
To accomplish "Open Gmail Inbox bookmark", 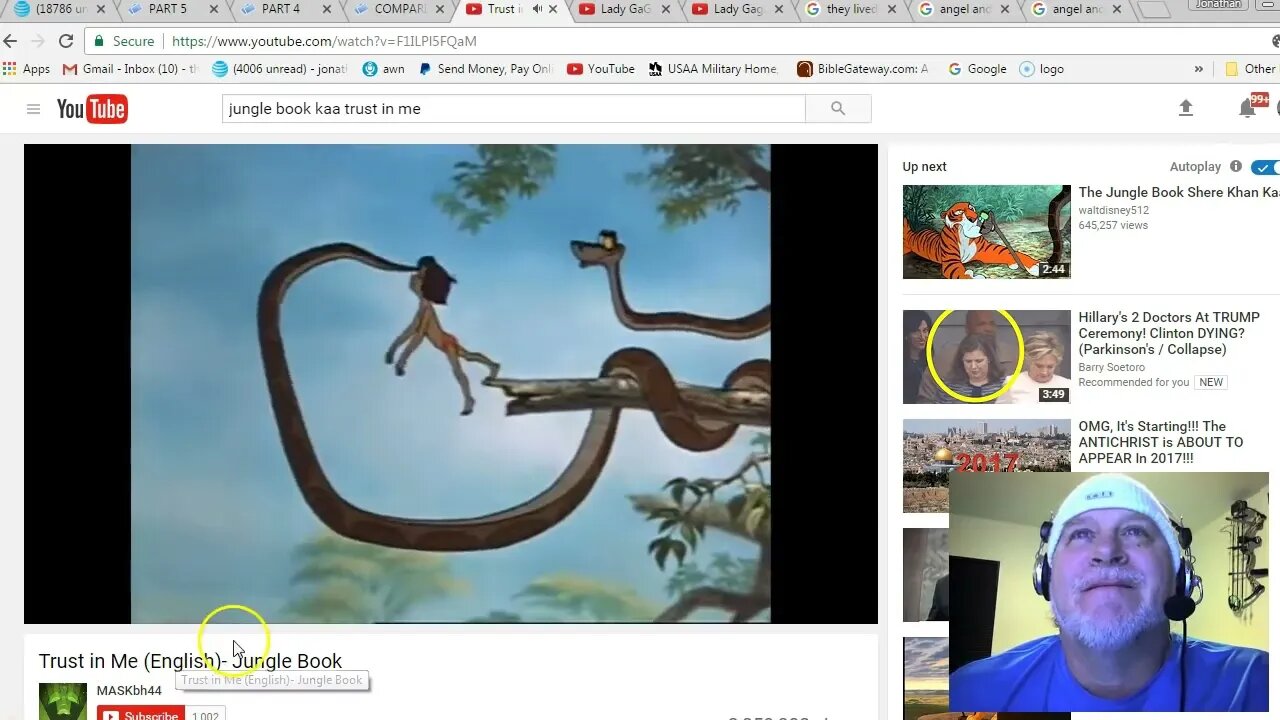I will (x=130, y=69).
